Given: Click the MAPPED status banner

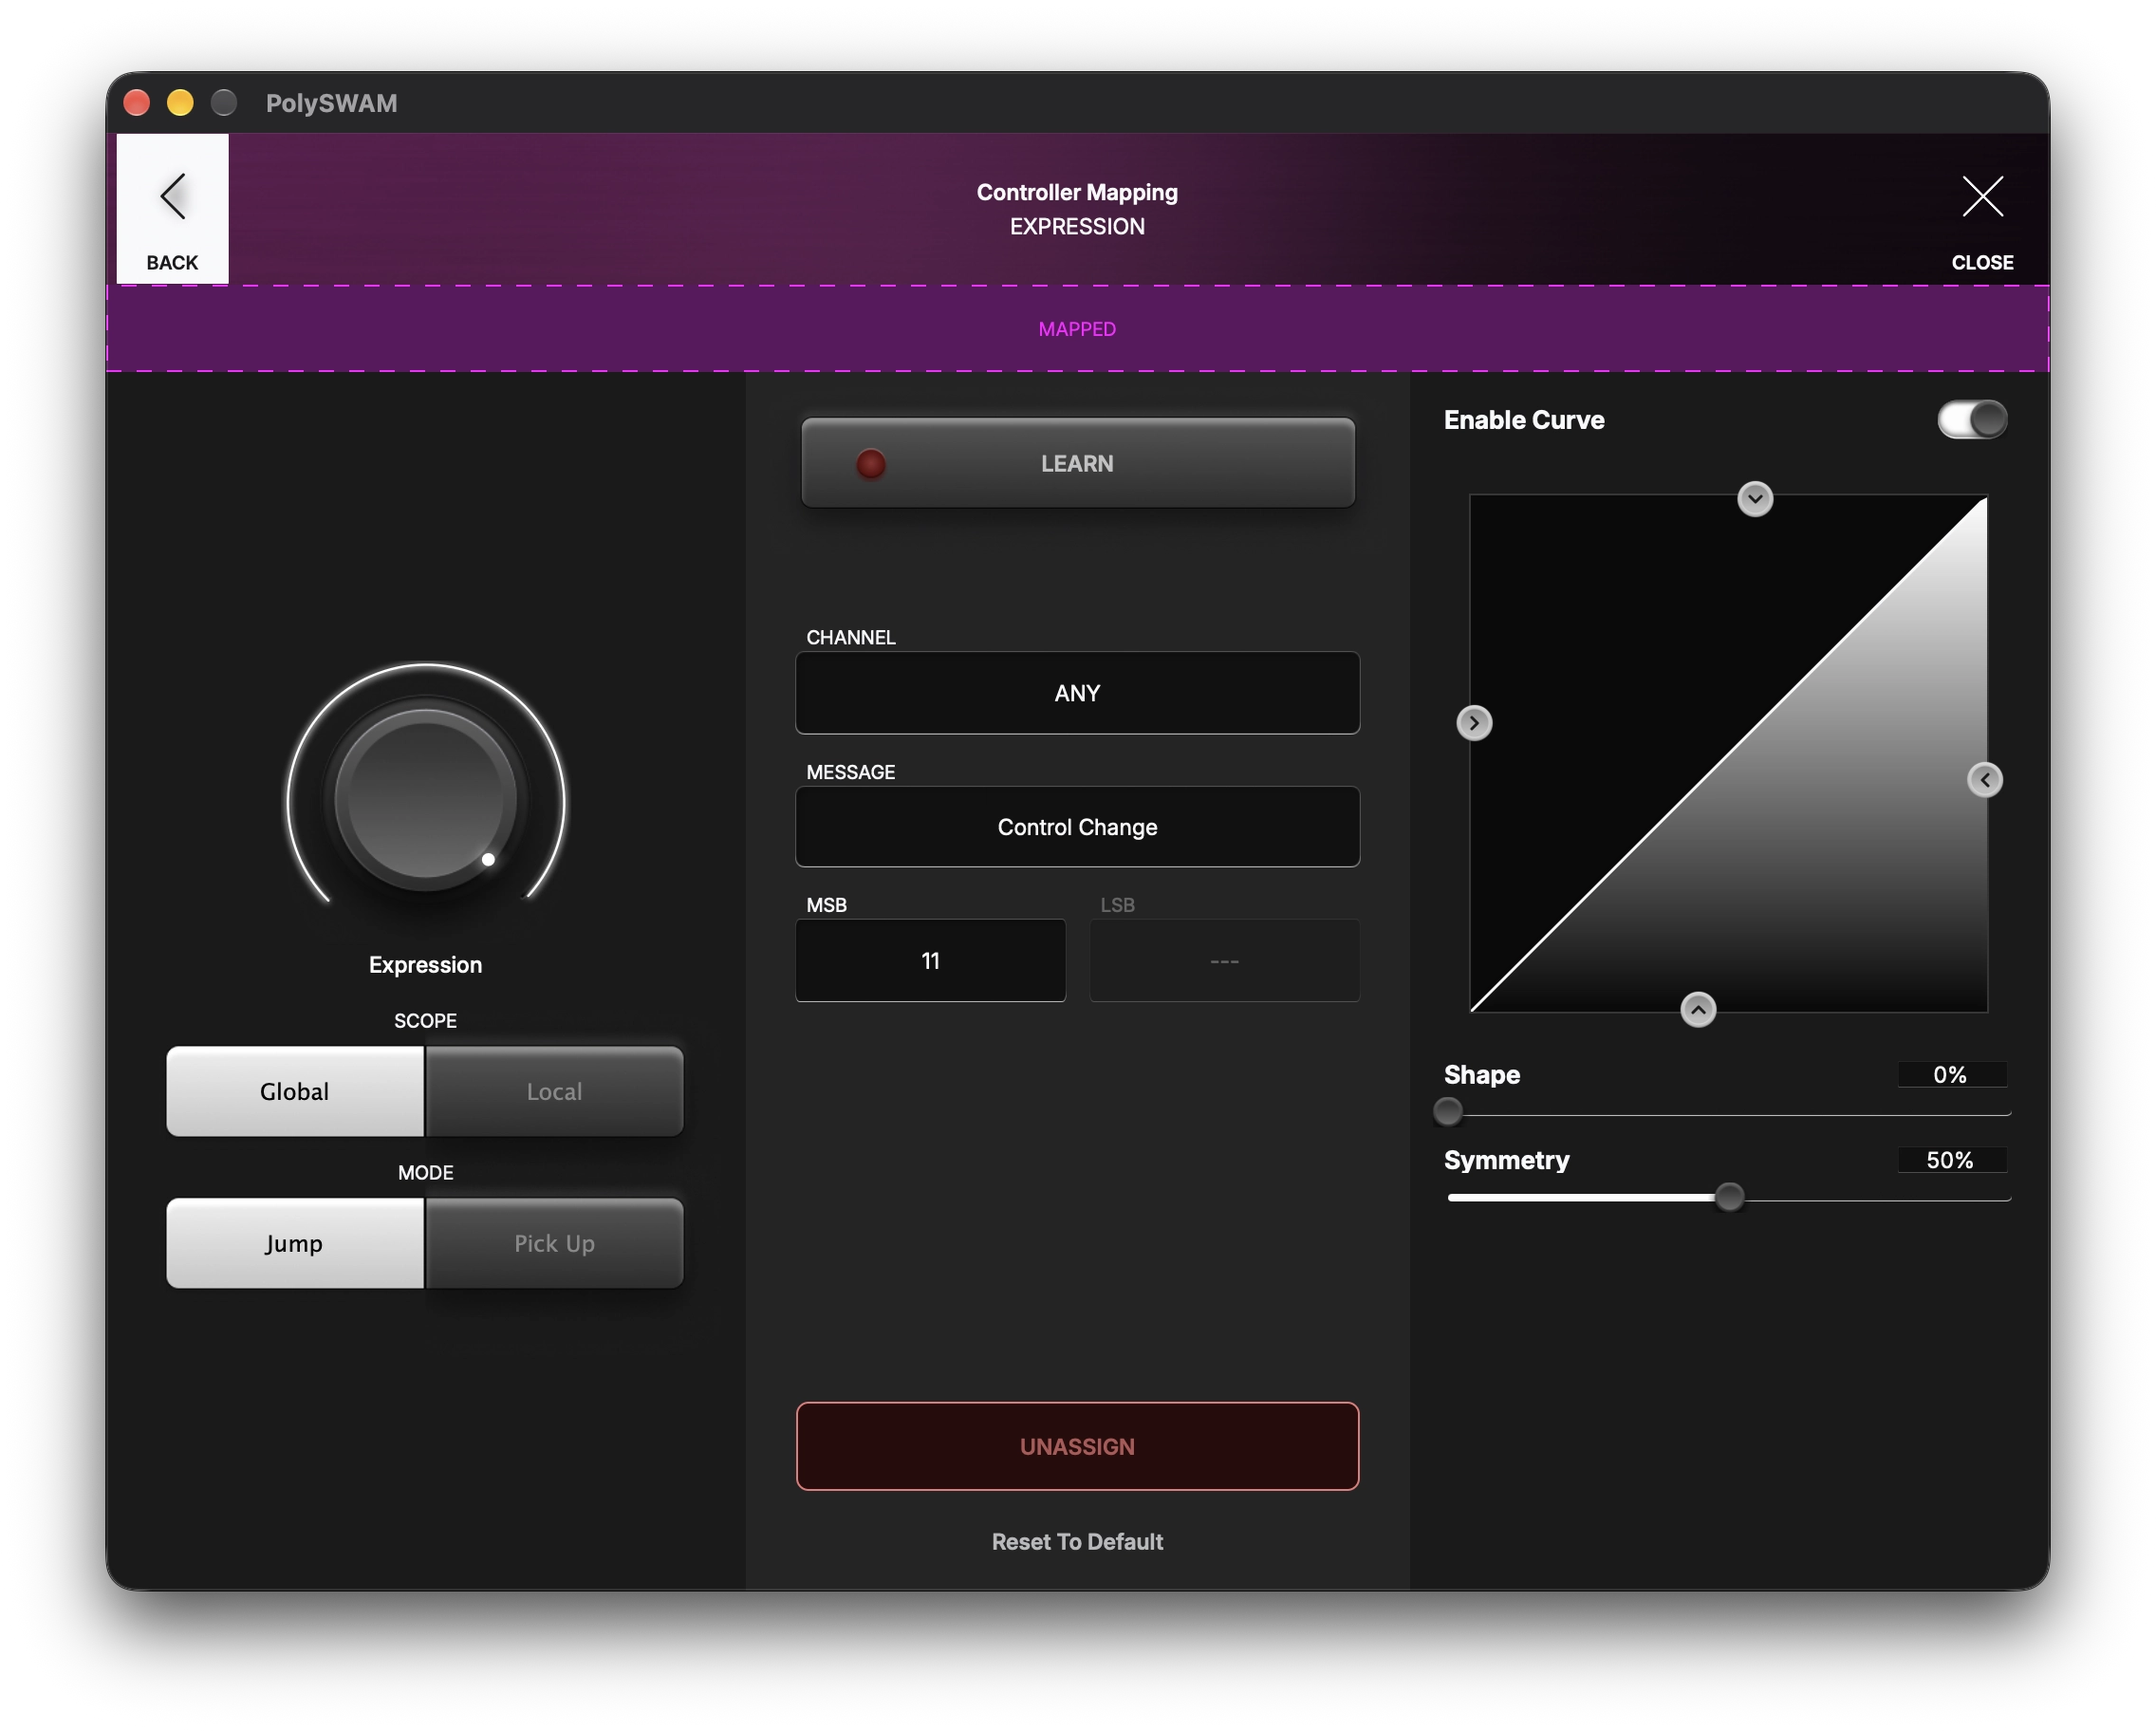Looking at the screenshot, I should [x=1077, y=329].
